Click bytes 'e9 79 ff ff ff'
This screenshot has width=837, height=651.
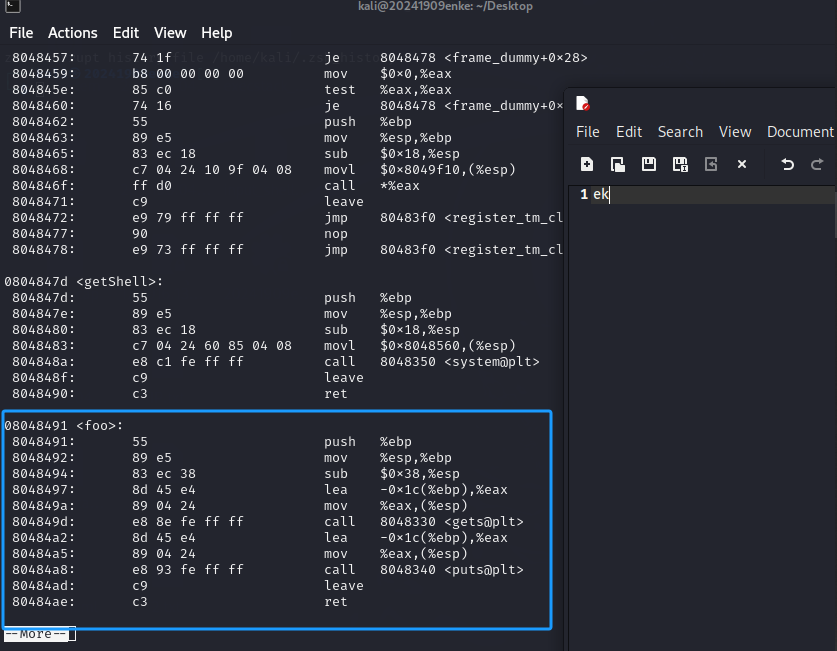pos(188,218)
